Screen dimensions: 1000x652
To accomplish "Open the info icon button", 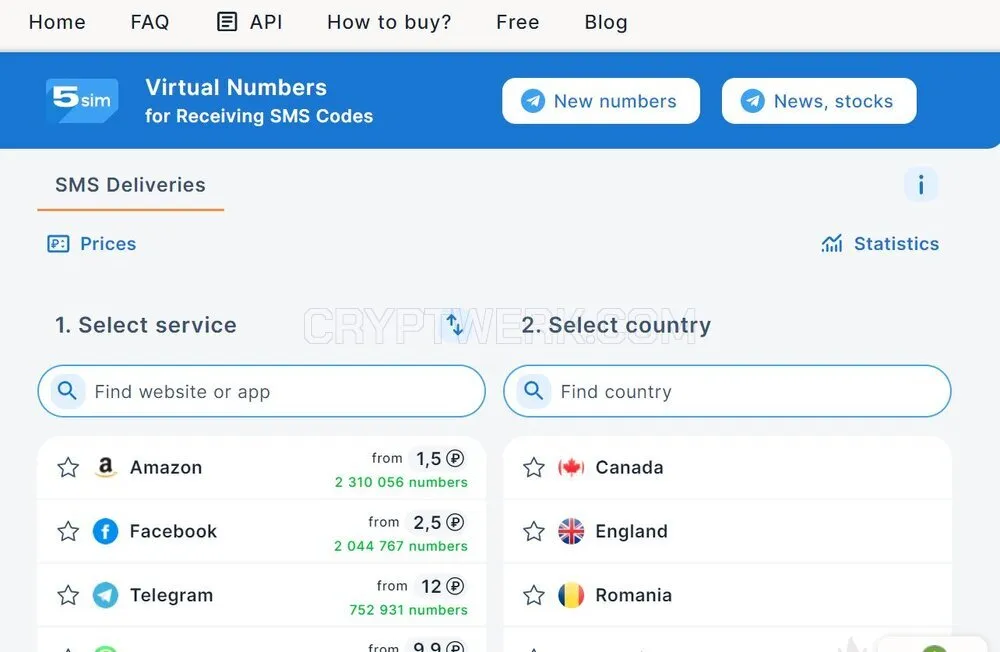I will click(x=921, y=185).
